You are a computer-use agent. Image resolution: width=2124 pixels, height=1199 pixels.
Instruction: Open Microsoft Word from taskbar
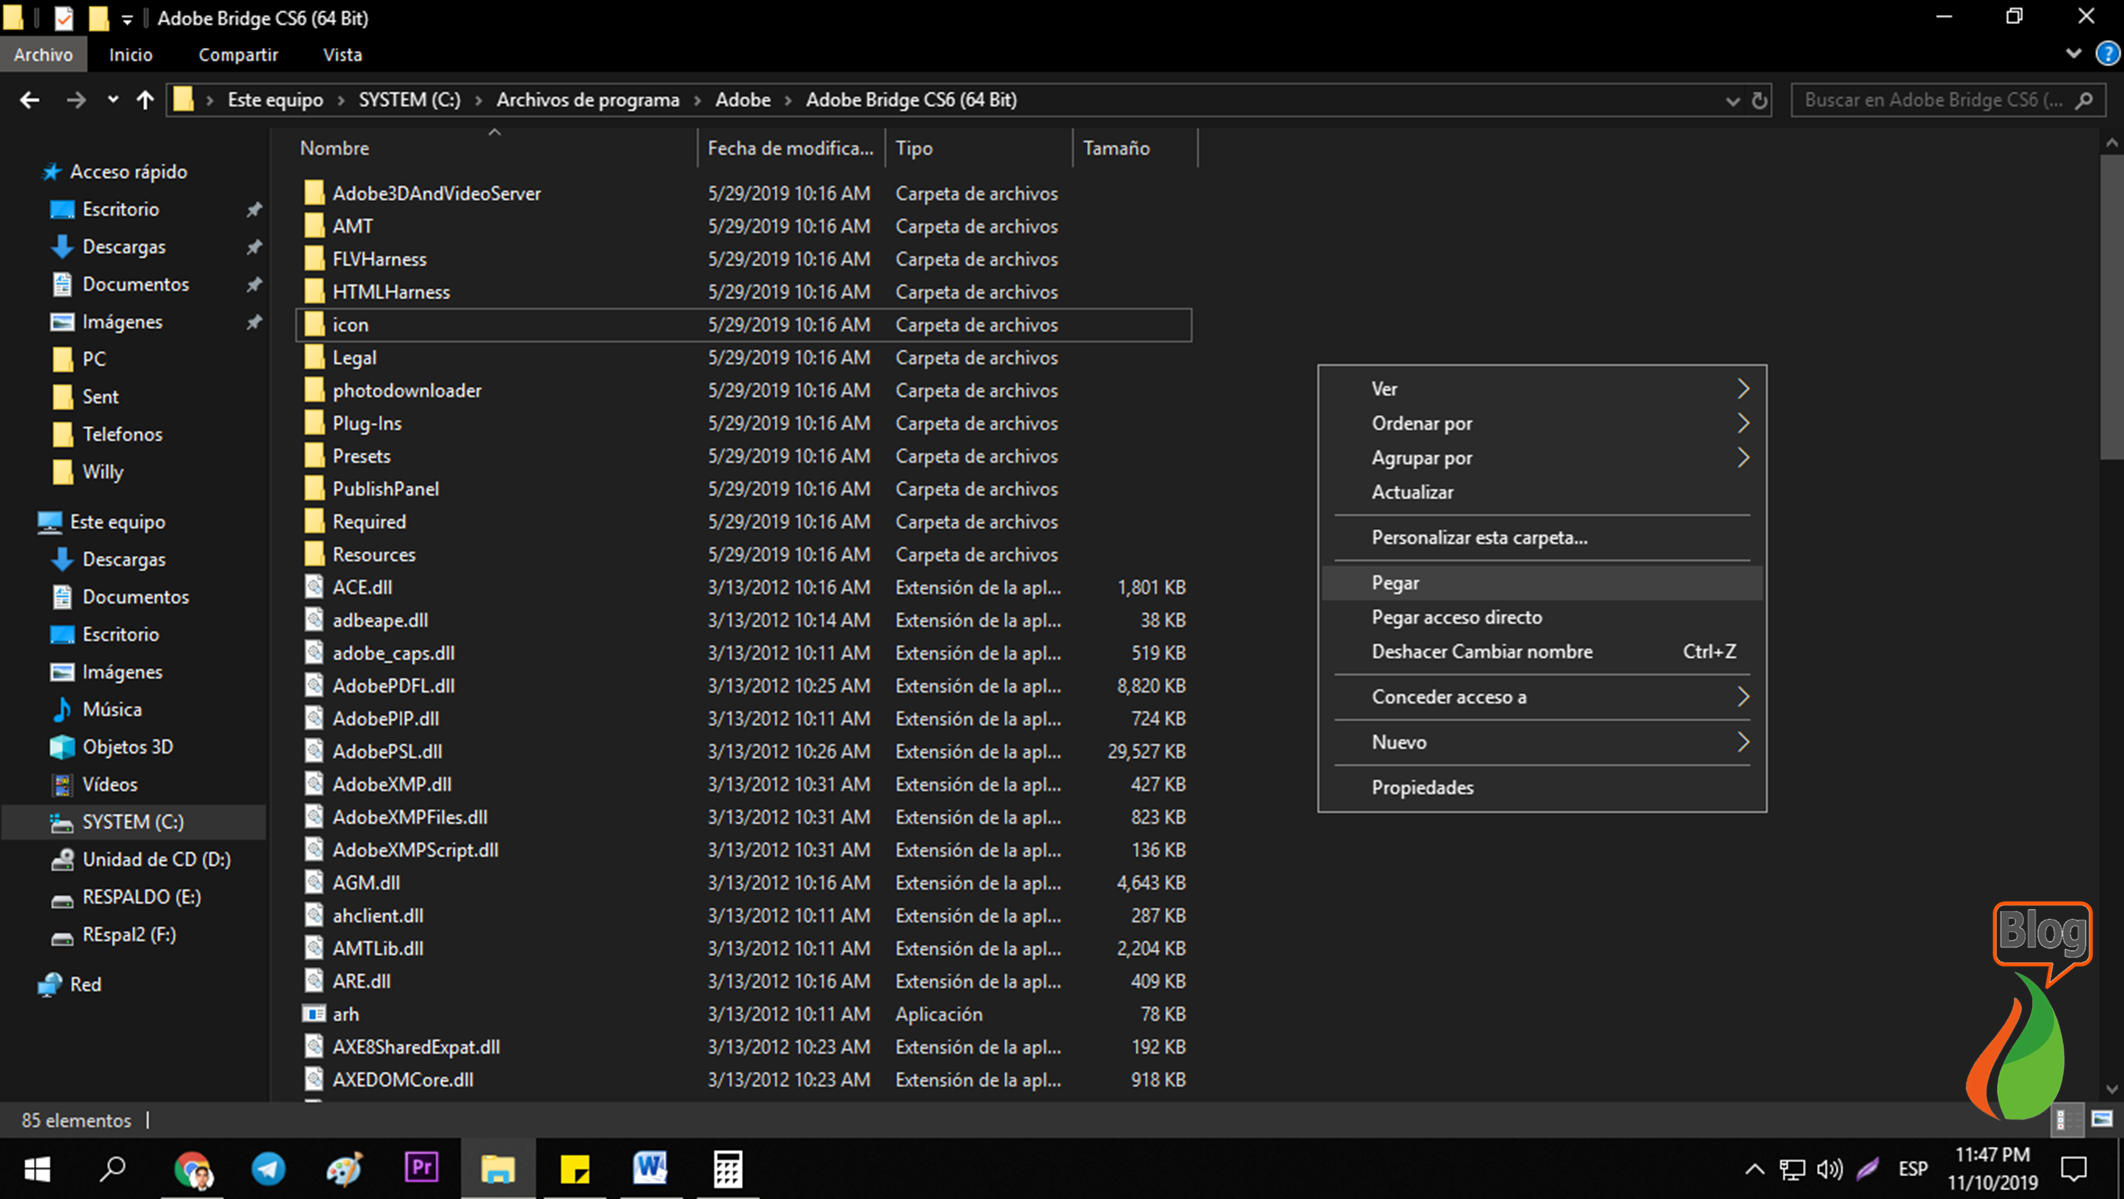(x=651, y=1168)
